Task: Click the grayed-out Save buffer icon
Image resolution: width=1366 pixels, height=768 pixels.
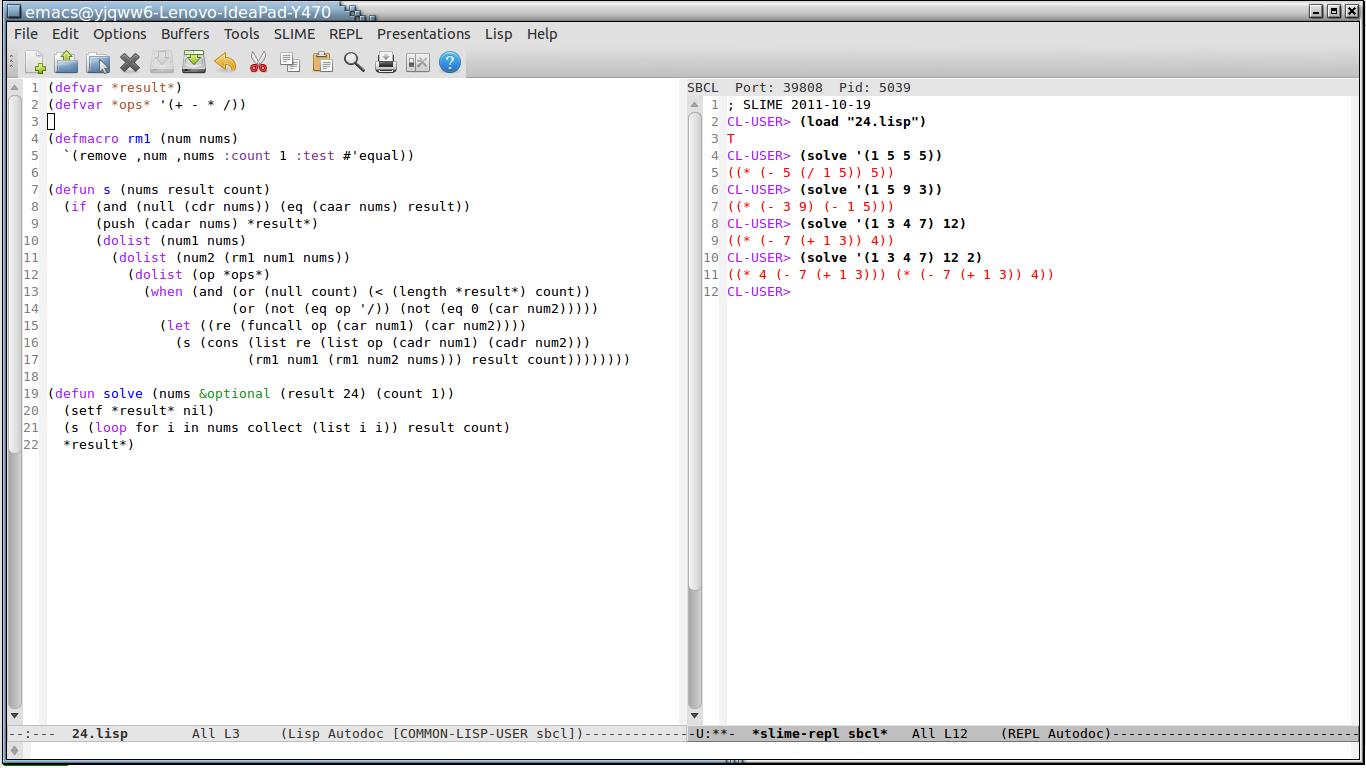Action: 162,62
